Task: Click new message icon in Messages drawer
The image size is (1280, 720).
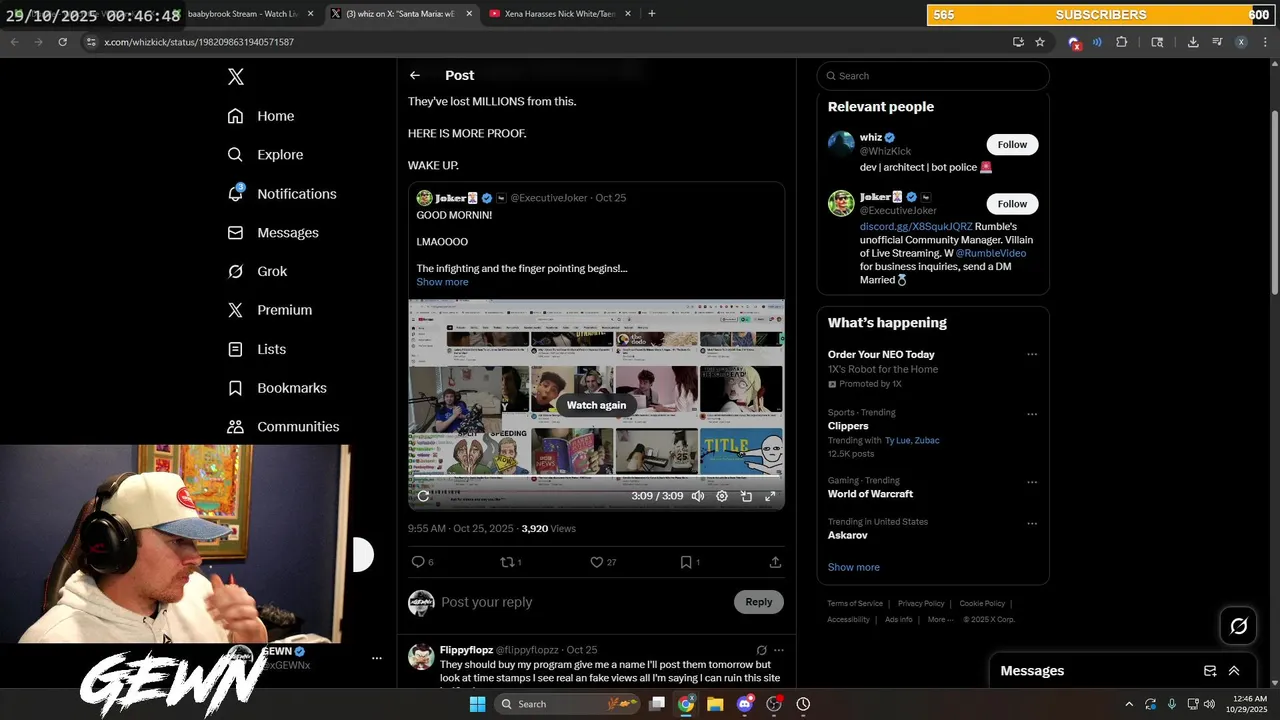Action: (1210, 671)
